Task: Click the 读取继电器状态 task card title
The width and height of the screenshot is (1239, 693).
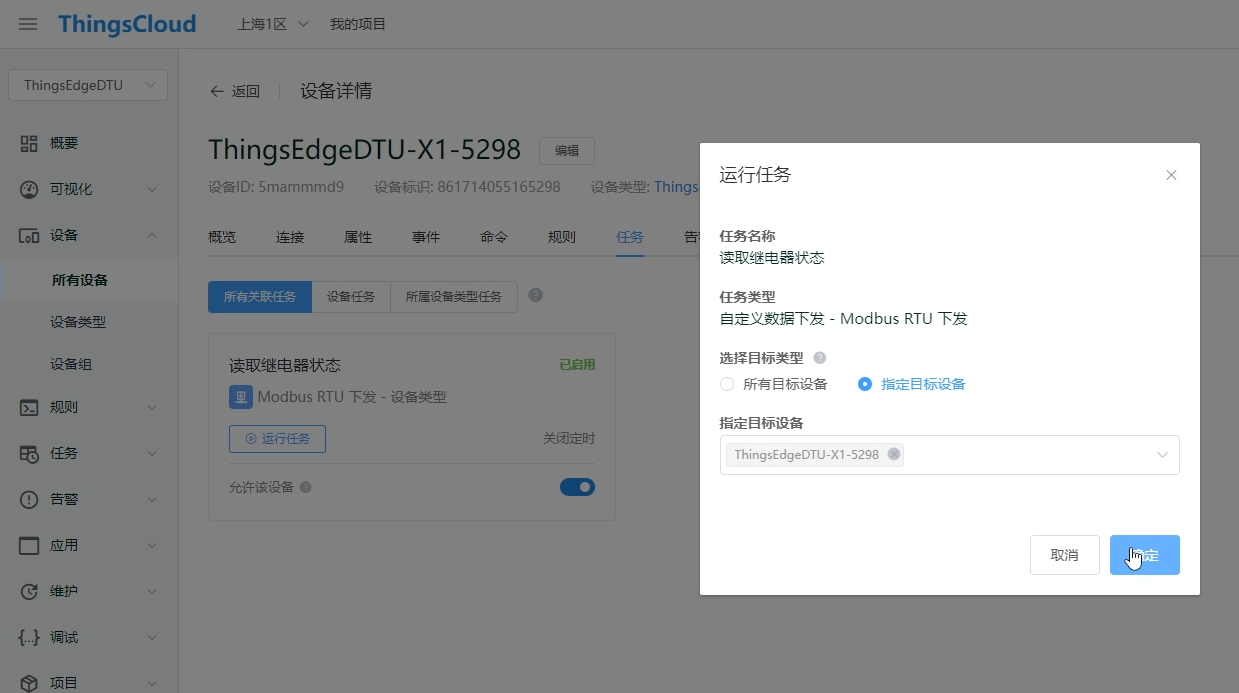Action: pyautogui.click(x=285, y=365)
